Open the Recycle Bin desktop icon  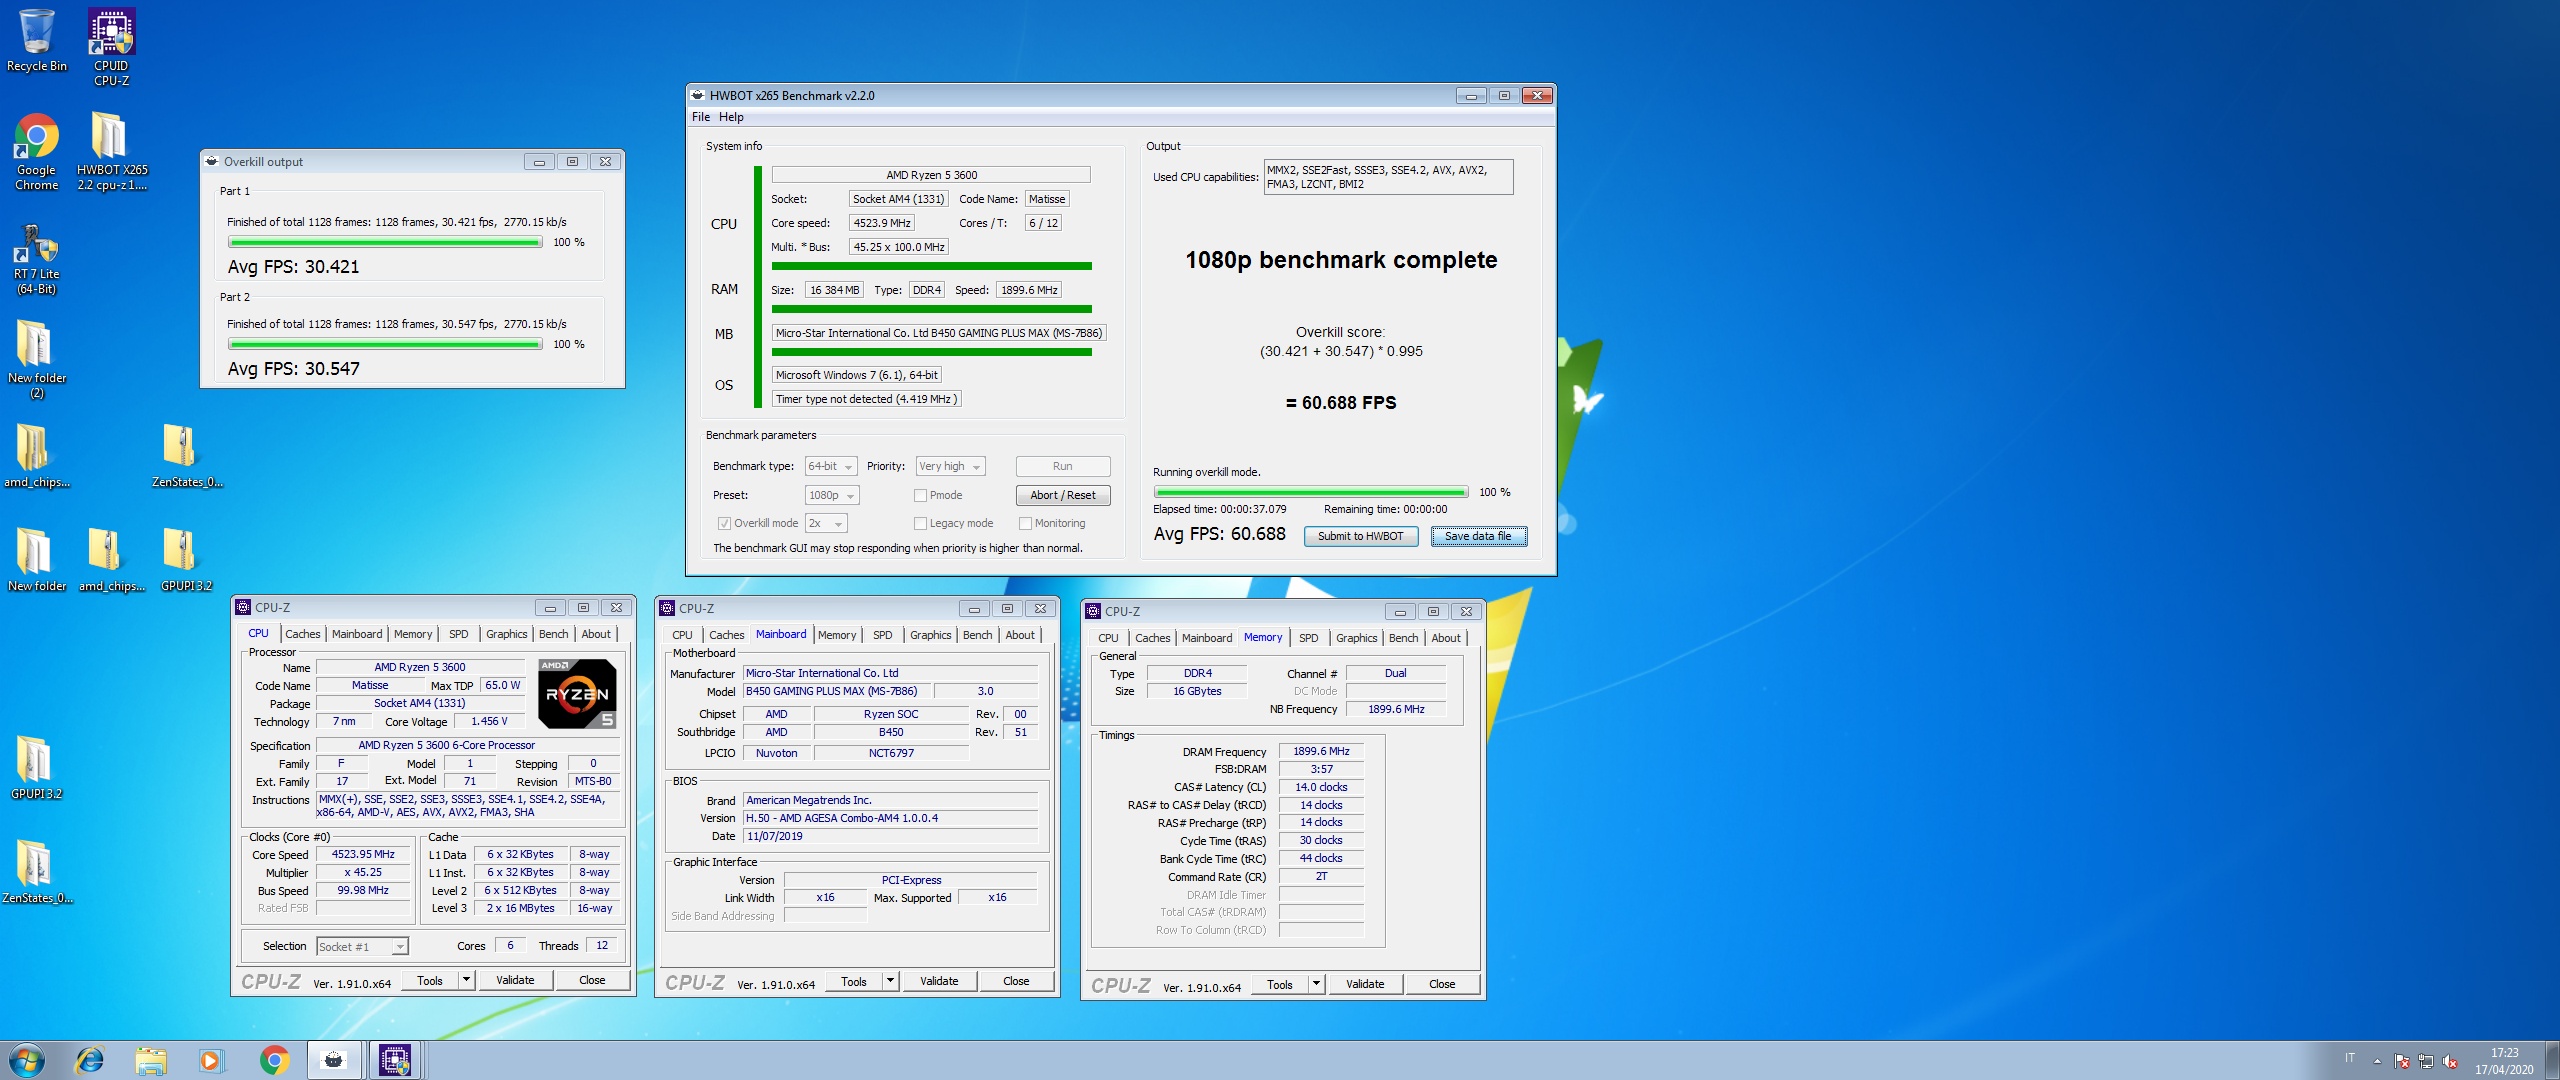coord(36,40)
